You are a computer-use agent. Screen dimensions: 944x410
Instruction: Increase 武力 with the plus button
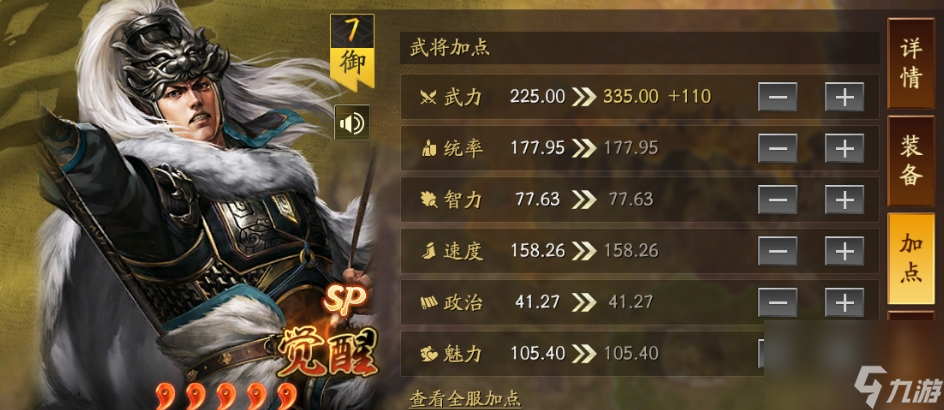[x=844, y=96]
